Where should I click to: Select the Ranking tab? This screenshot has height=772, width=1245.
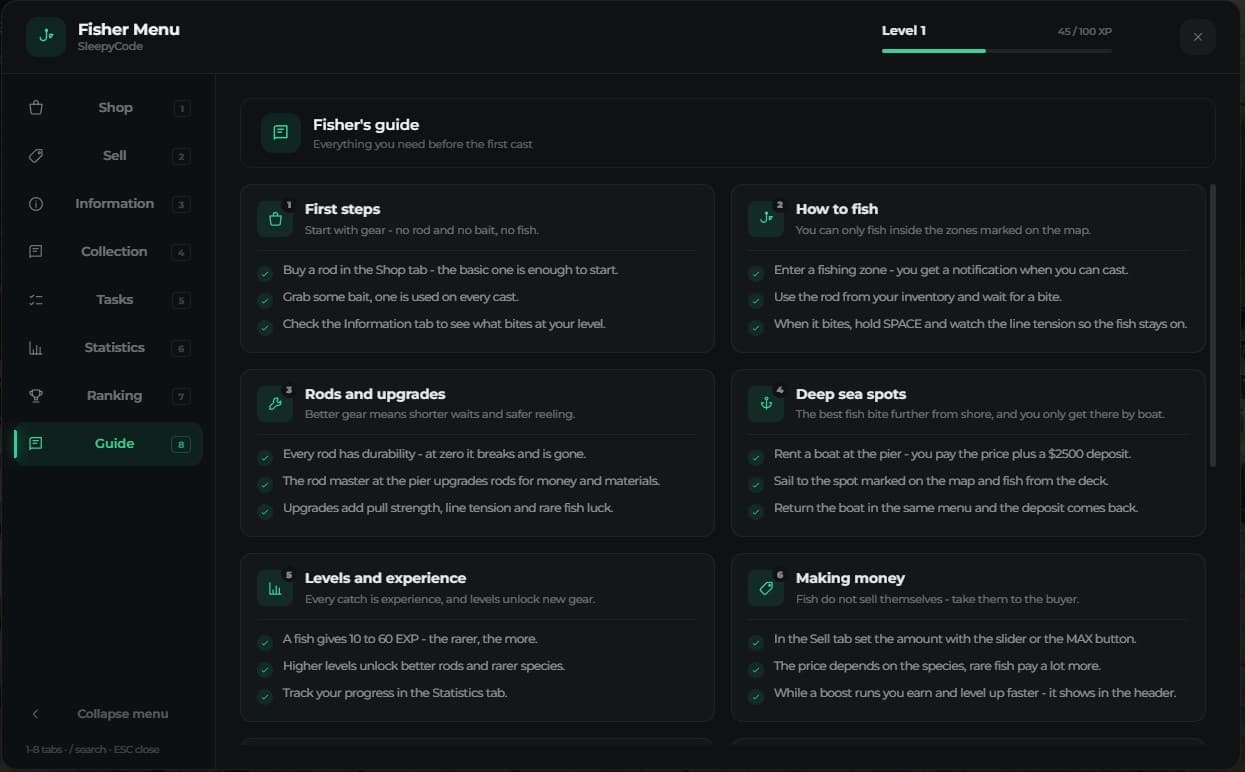(108, 396)
